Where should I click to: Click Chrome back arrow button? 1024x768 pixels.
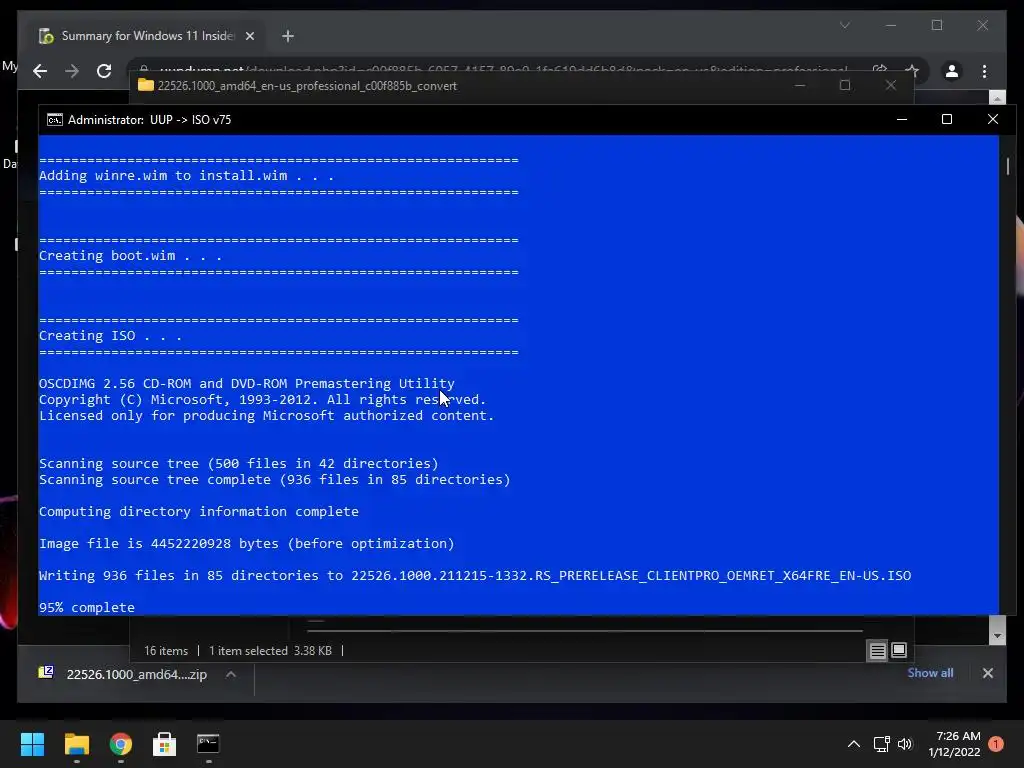coord(40,71)
